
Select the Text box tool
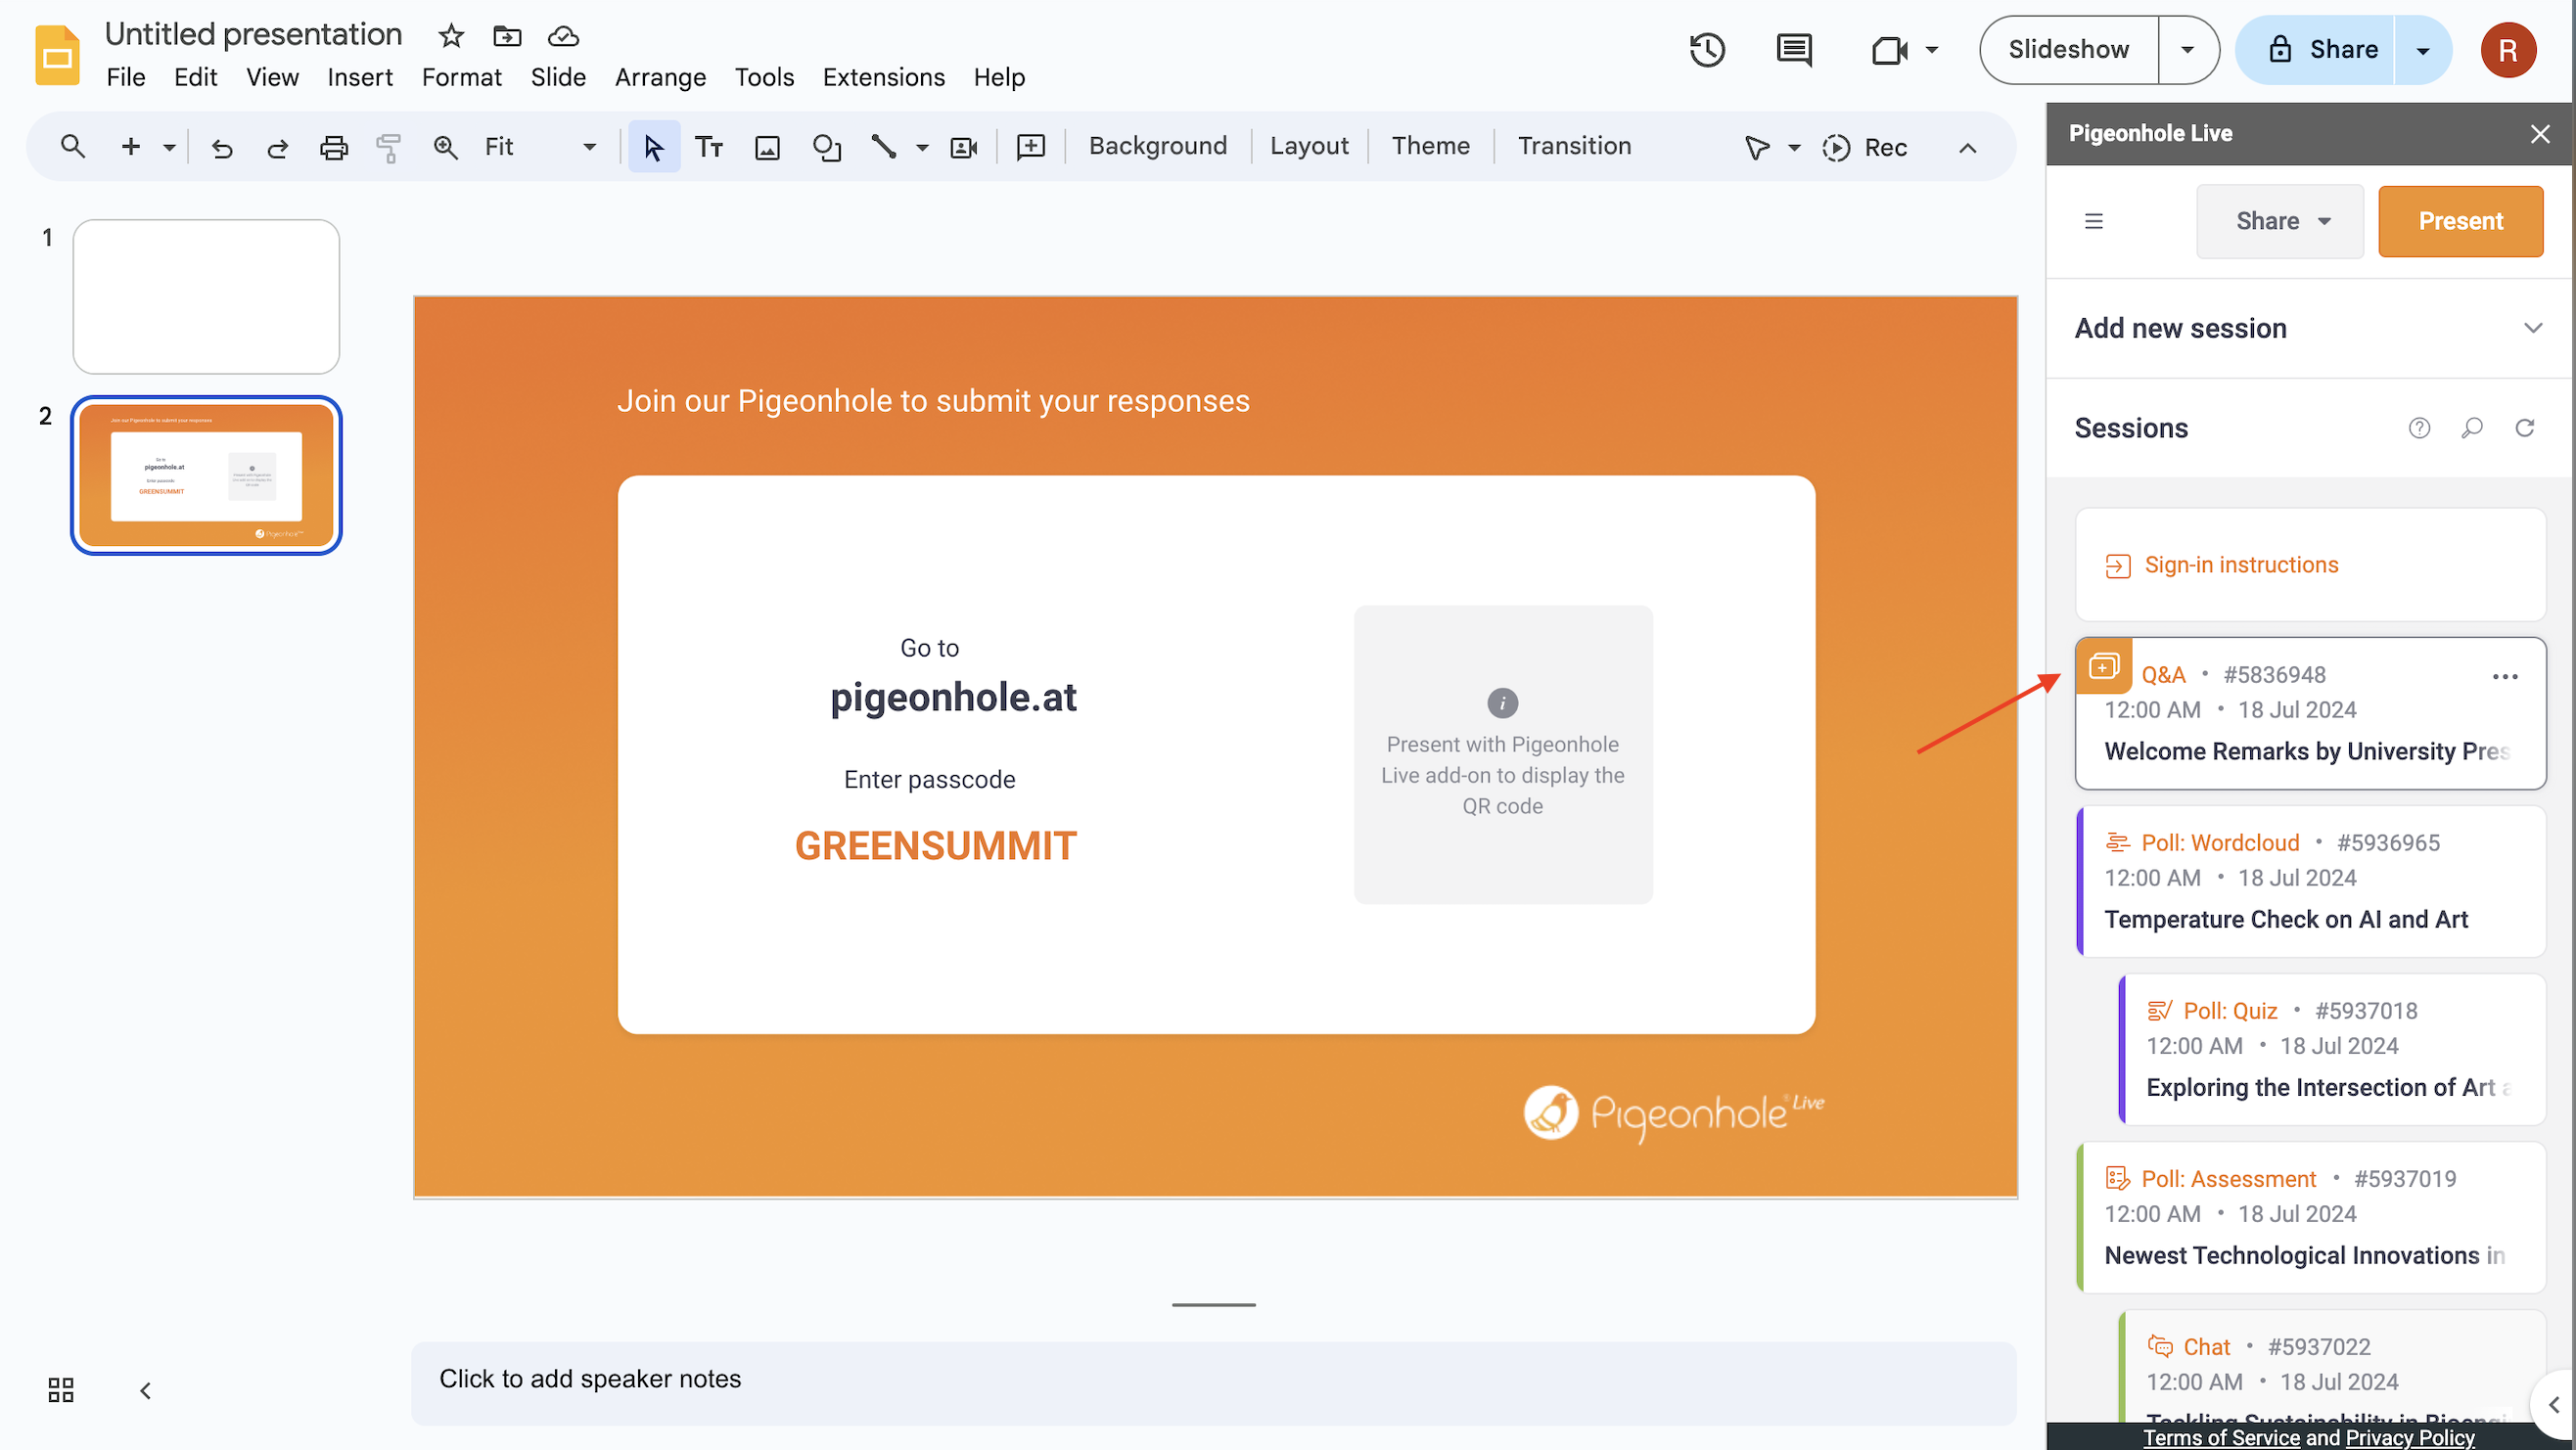click(x=709, y=147)
